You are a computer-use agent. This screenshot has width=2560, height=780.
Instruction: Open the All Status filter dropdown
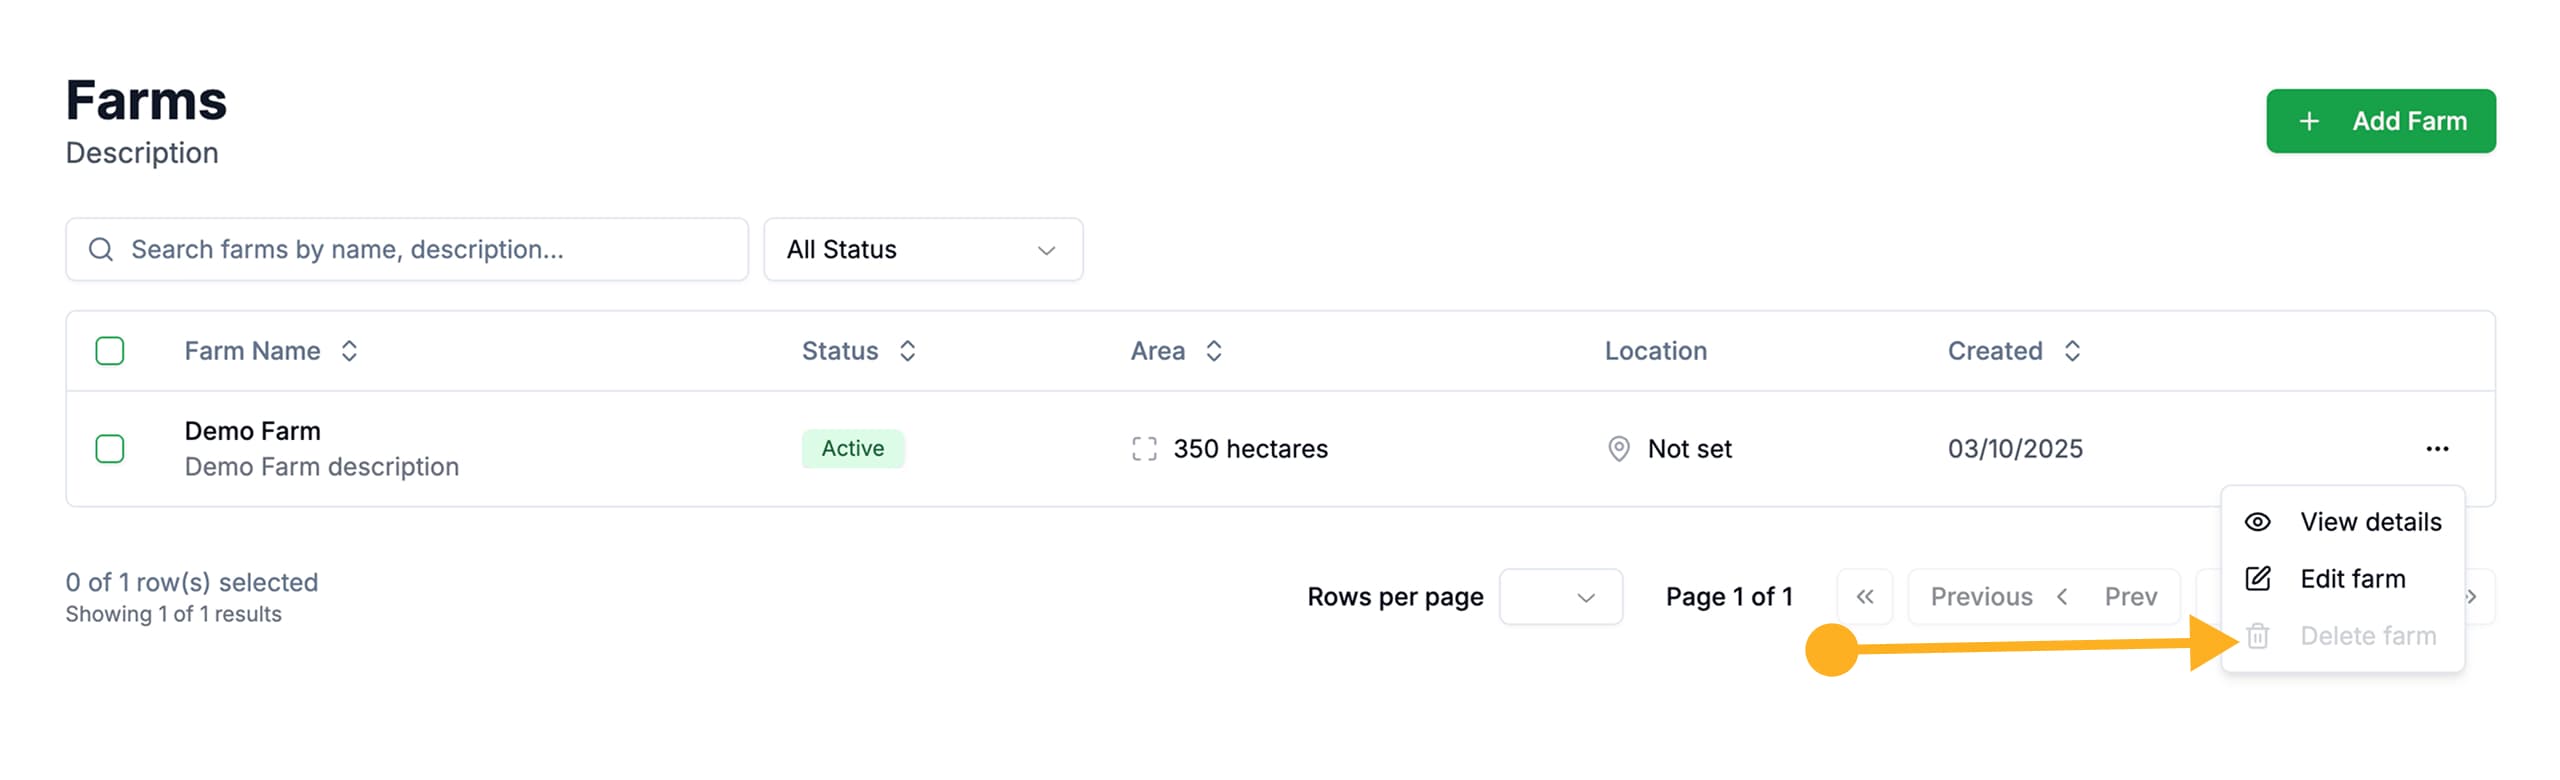coord(922,249)
